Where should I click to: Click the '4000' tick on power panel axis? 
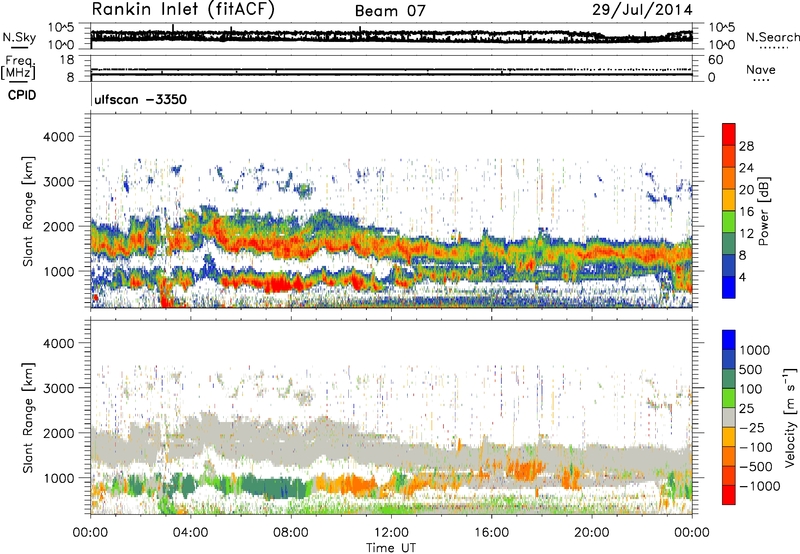click(59, 137)
